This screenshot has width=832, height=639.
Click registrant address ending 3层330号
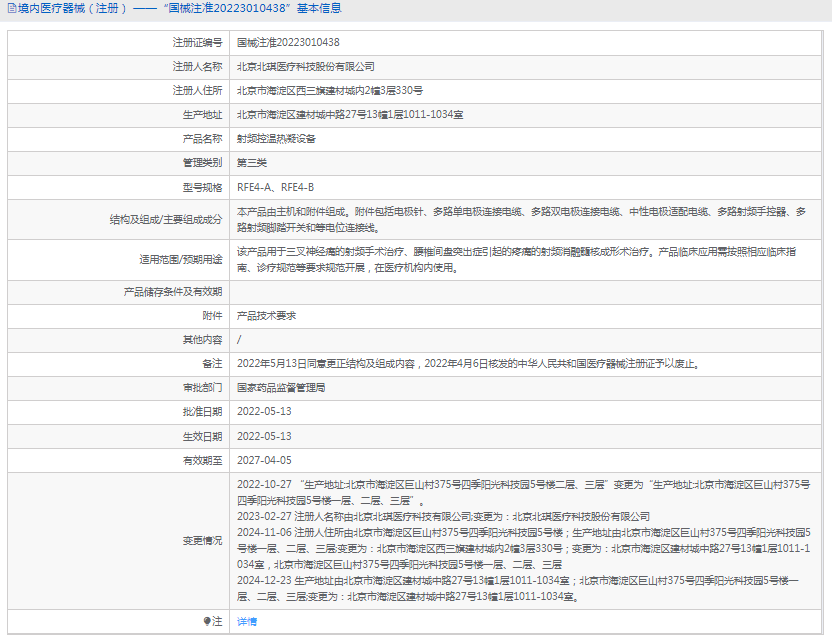pos(330,91)
